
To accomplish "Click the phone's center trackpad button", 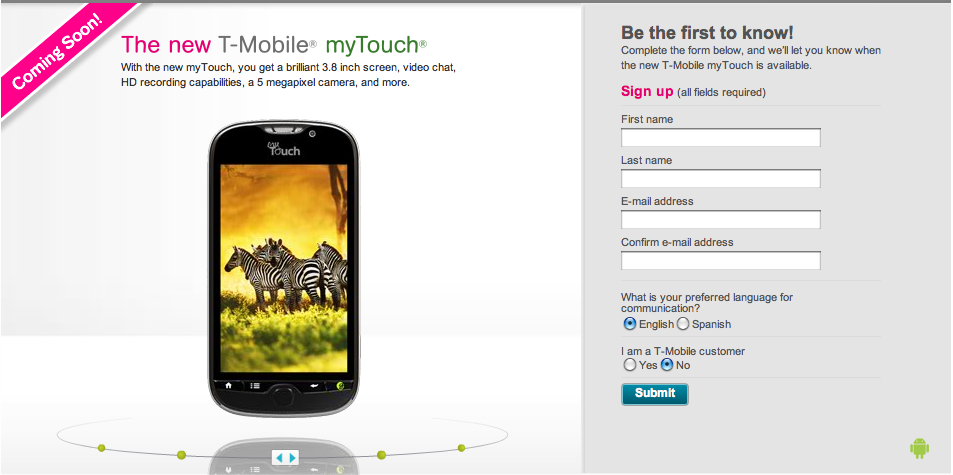I will click(x=283, y=397).
